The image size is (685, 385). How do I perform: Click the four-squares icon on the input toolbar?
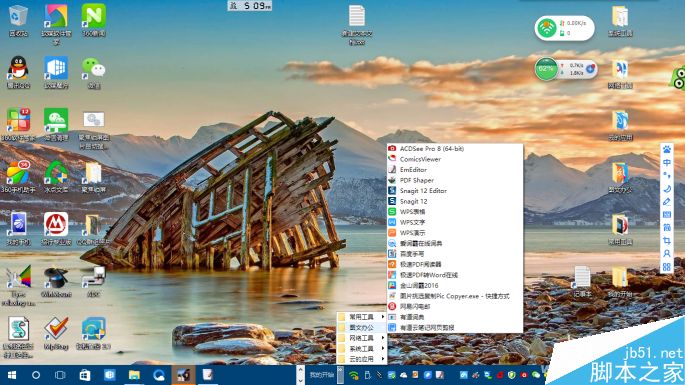(x=667, y=267)
